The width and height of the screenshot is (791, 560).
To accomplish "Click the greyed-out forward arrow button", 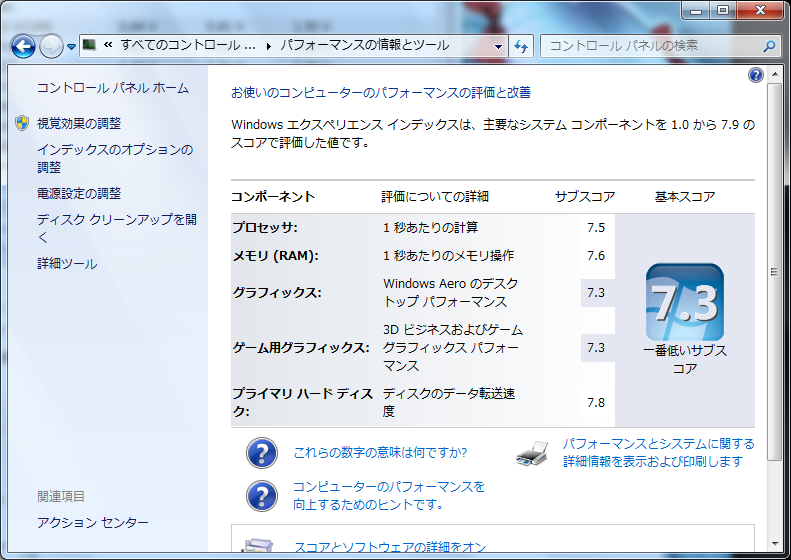I will pos(51,46).
